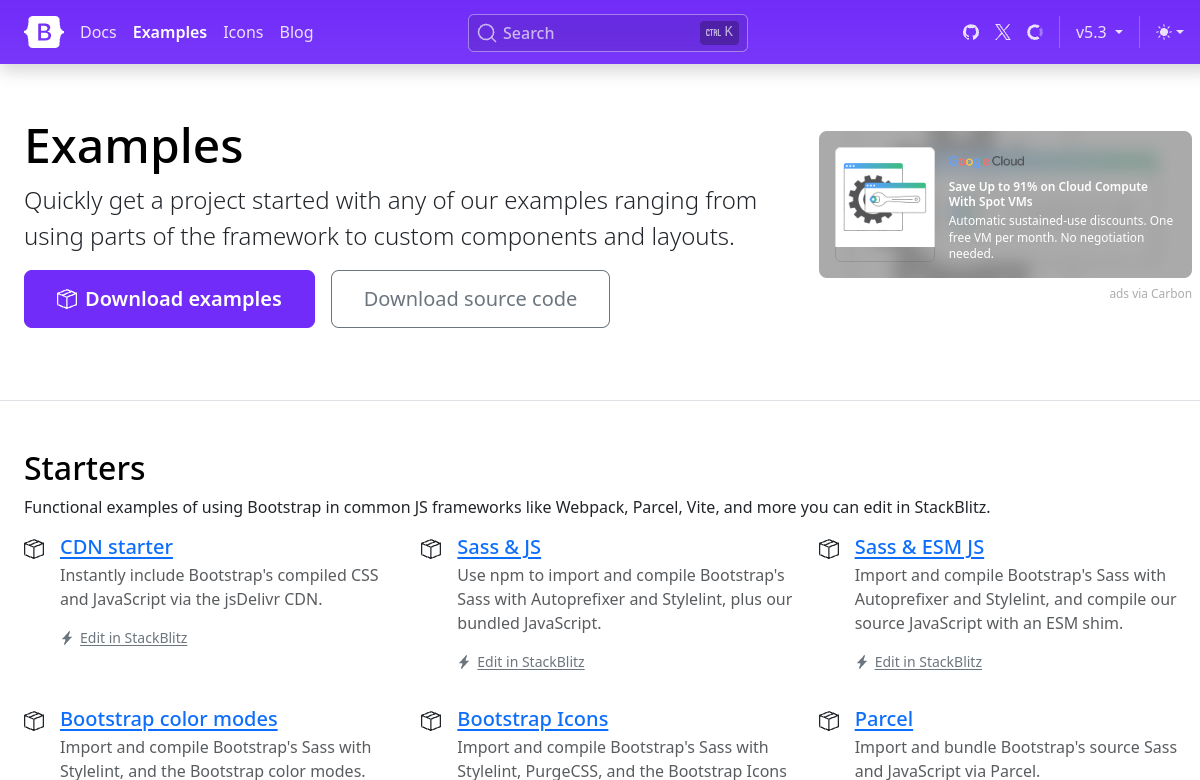Edit Sass & JS in StackBlitz
Image resolution: width=1200 pixels, height=780 pixels.
531,662
